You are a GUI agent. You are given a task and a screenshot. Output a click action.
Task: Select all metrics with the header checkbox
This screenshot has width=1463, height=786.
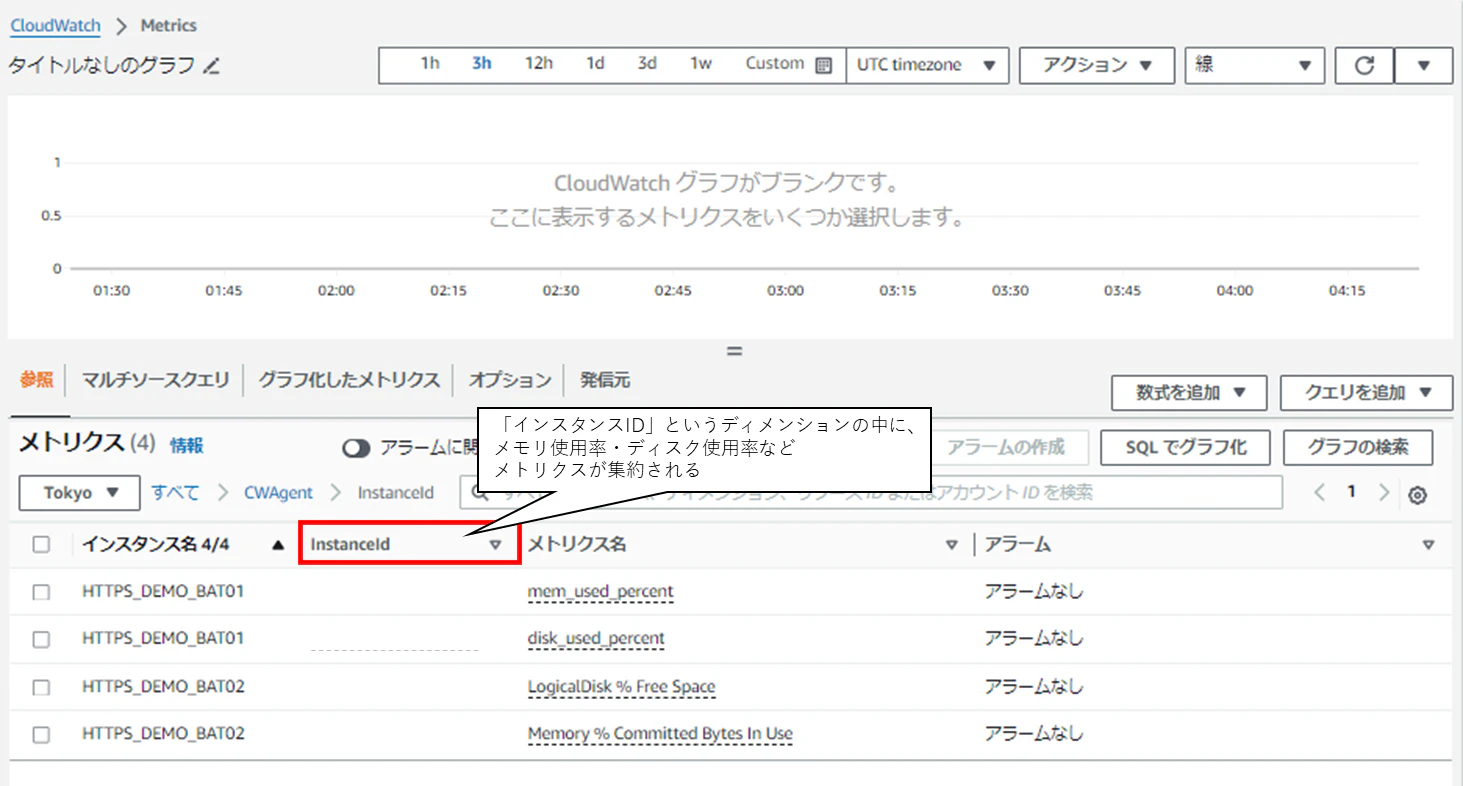[41, 545]
